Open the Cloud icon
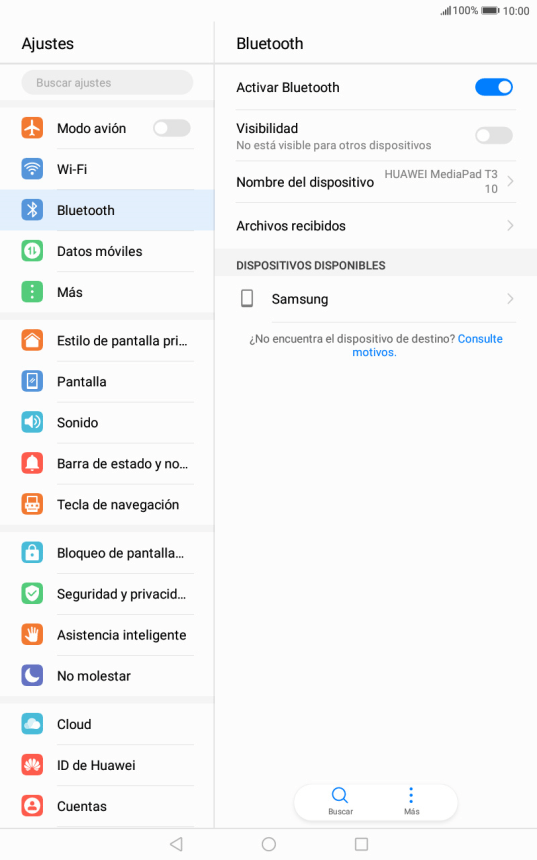537x860 pixels. click(x=32, y=724)
